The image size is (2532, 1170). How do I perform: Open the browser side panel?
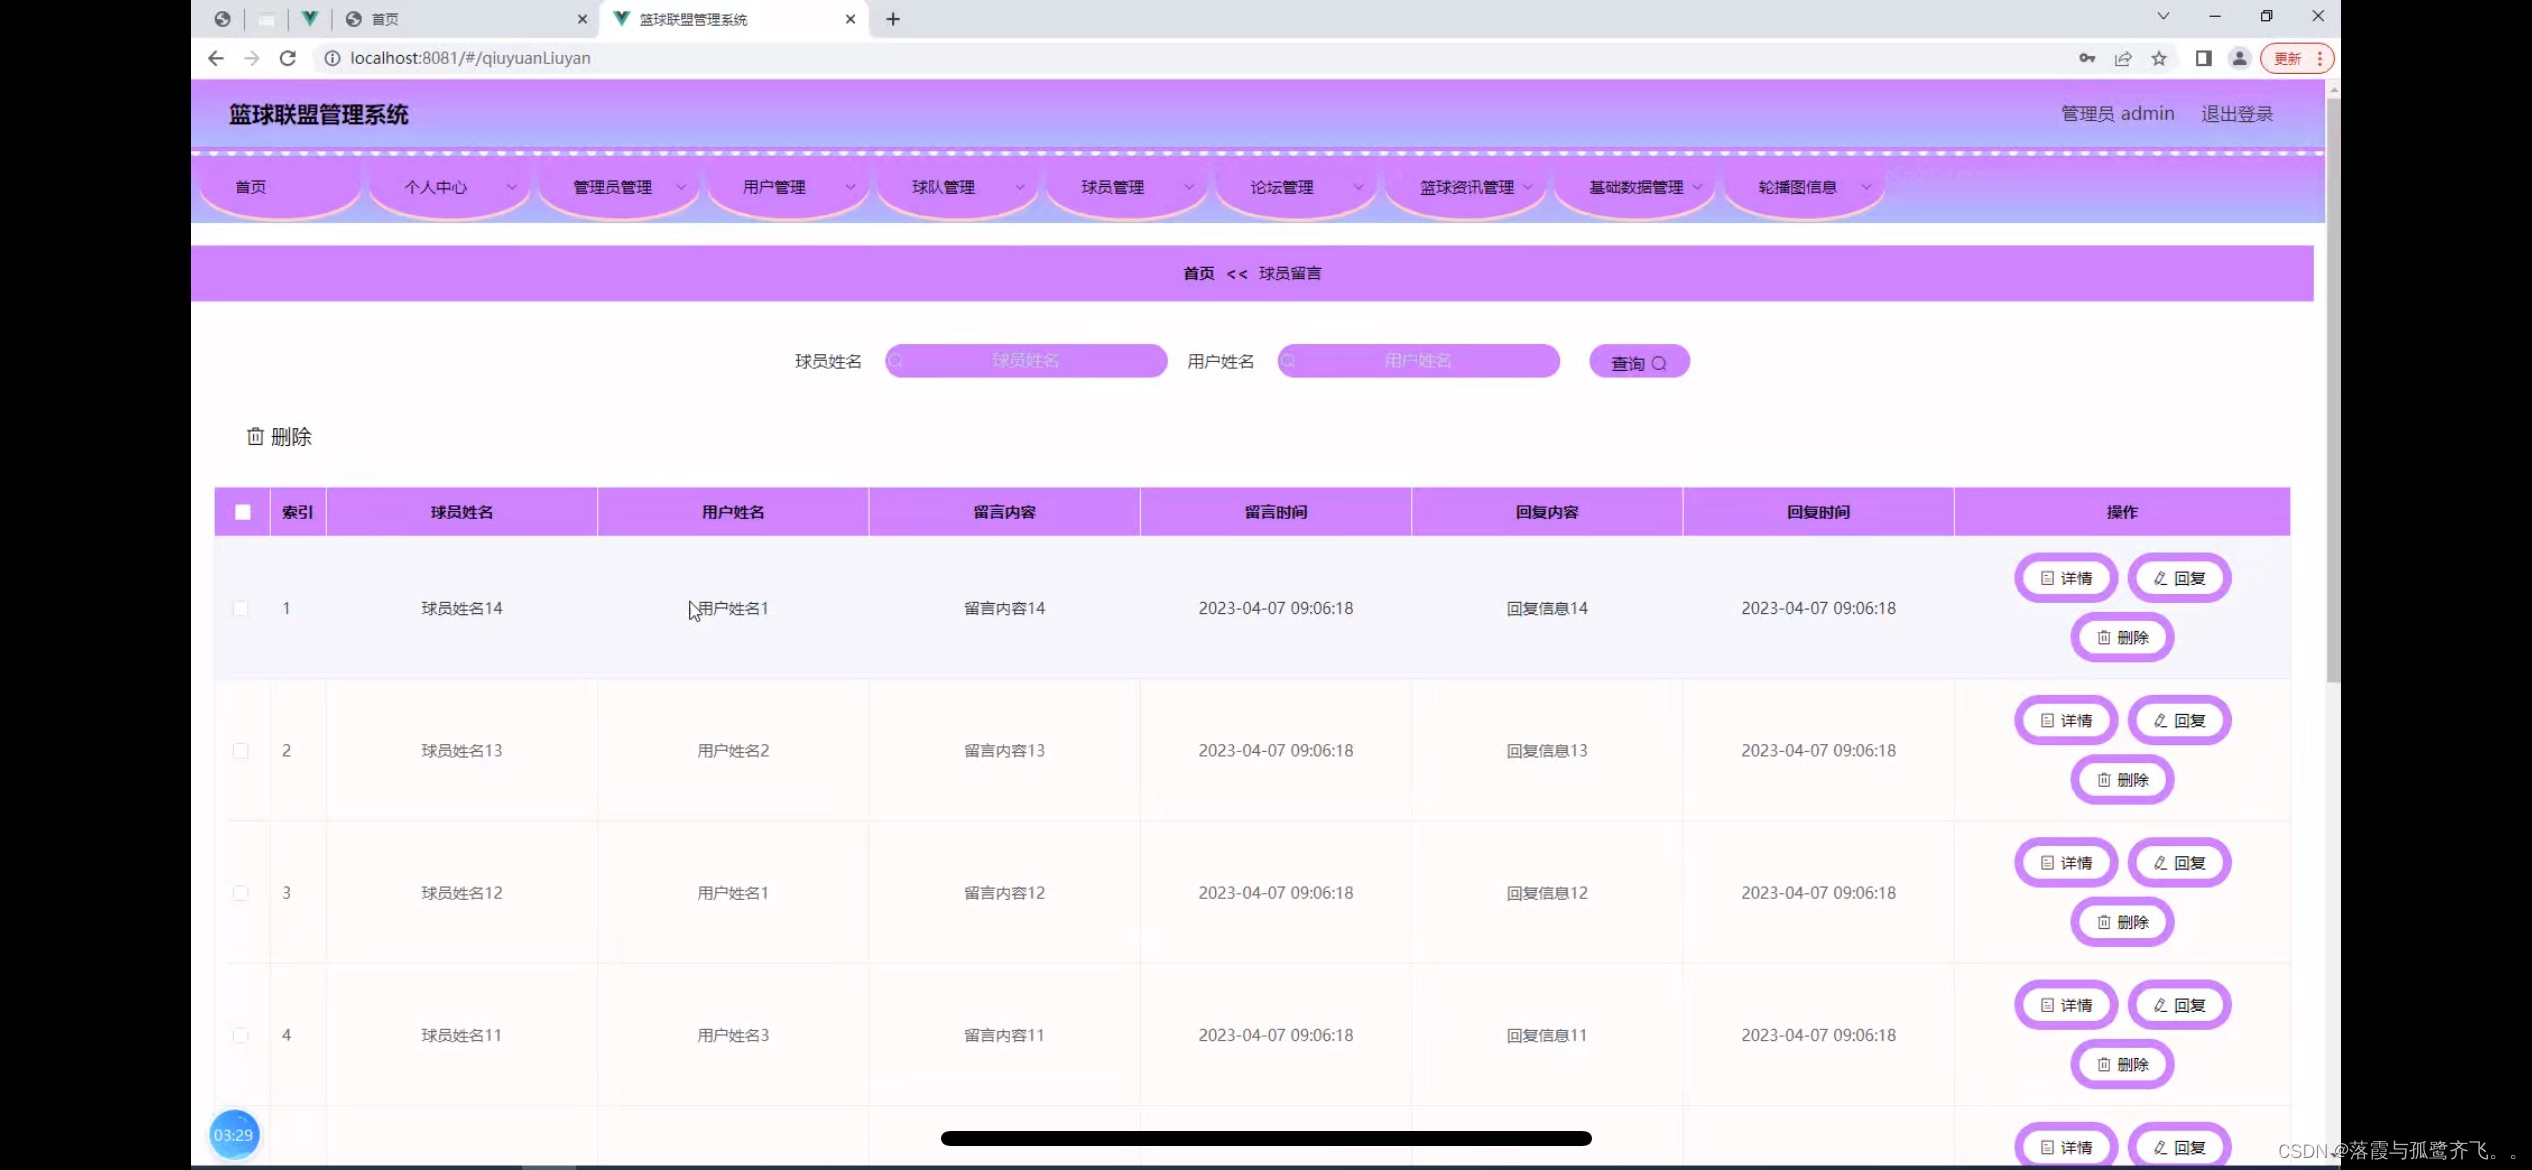coord(2203,58)
